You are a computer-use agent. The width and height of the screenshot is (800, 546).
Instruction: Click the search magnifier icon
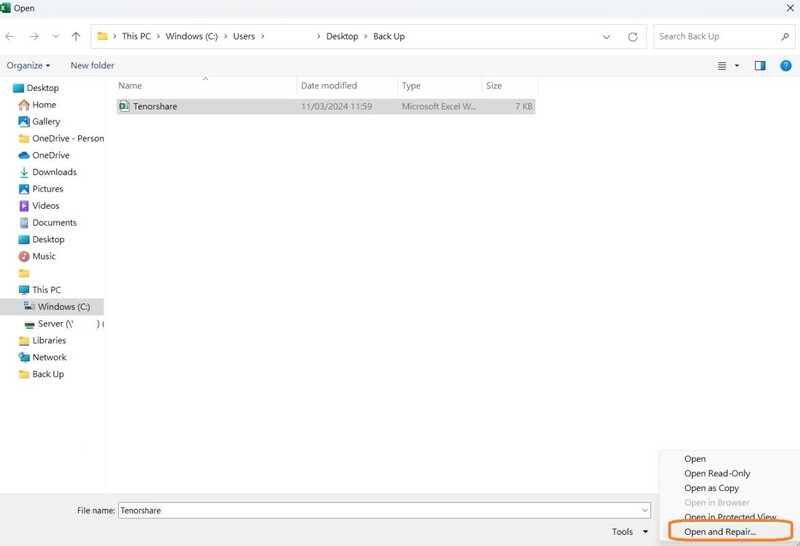(x=785, y=36)
